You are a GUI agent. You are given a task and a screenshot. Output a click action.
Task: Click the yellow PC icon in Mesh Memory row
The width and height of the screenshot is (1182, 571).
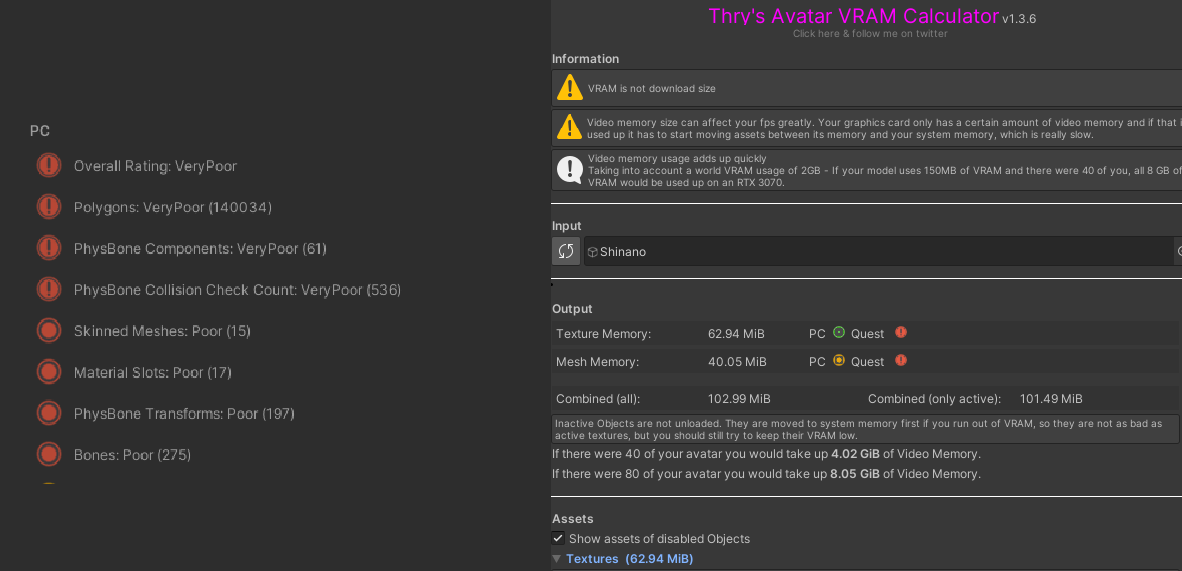(x=838, y=361)
